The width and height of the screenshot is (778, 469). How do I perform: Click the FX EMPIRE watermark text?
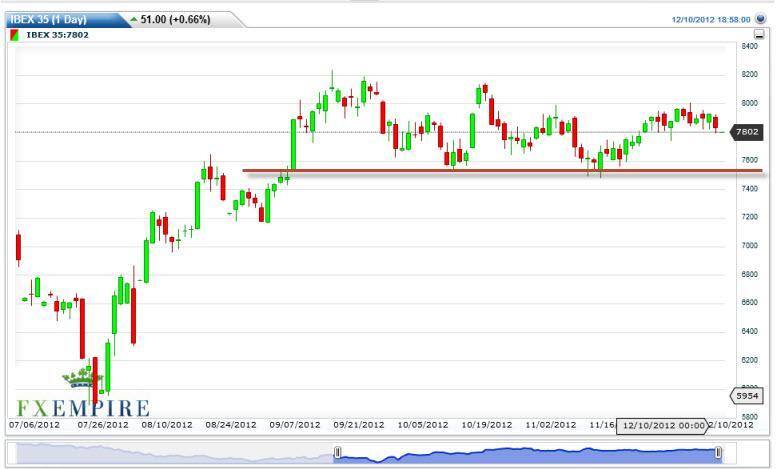[x=83, y=408]
